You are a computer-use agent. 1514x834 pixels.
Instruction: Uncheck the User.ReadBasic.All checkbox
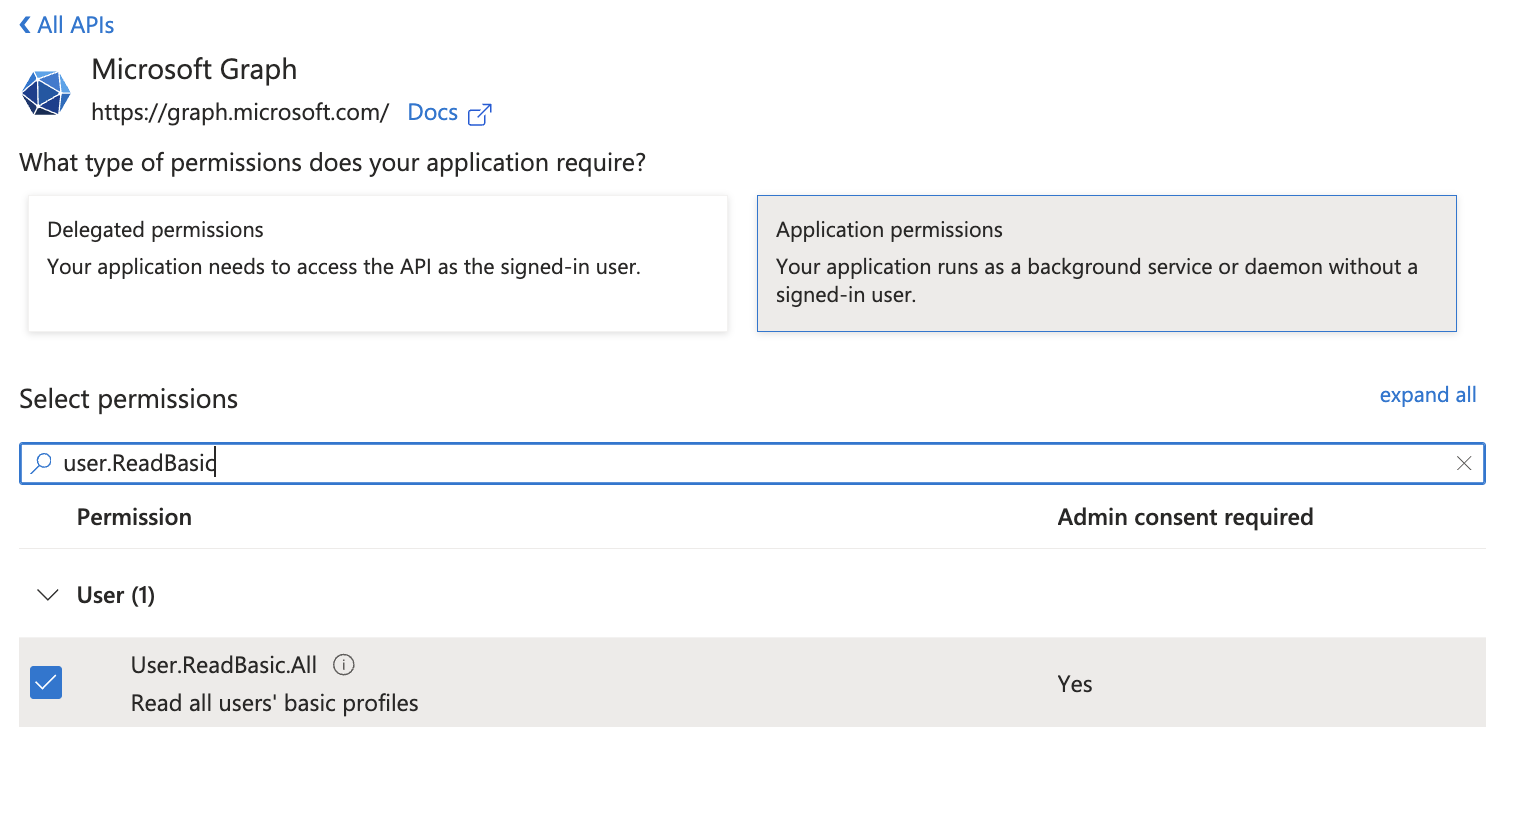pos(46,682)
